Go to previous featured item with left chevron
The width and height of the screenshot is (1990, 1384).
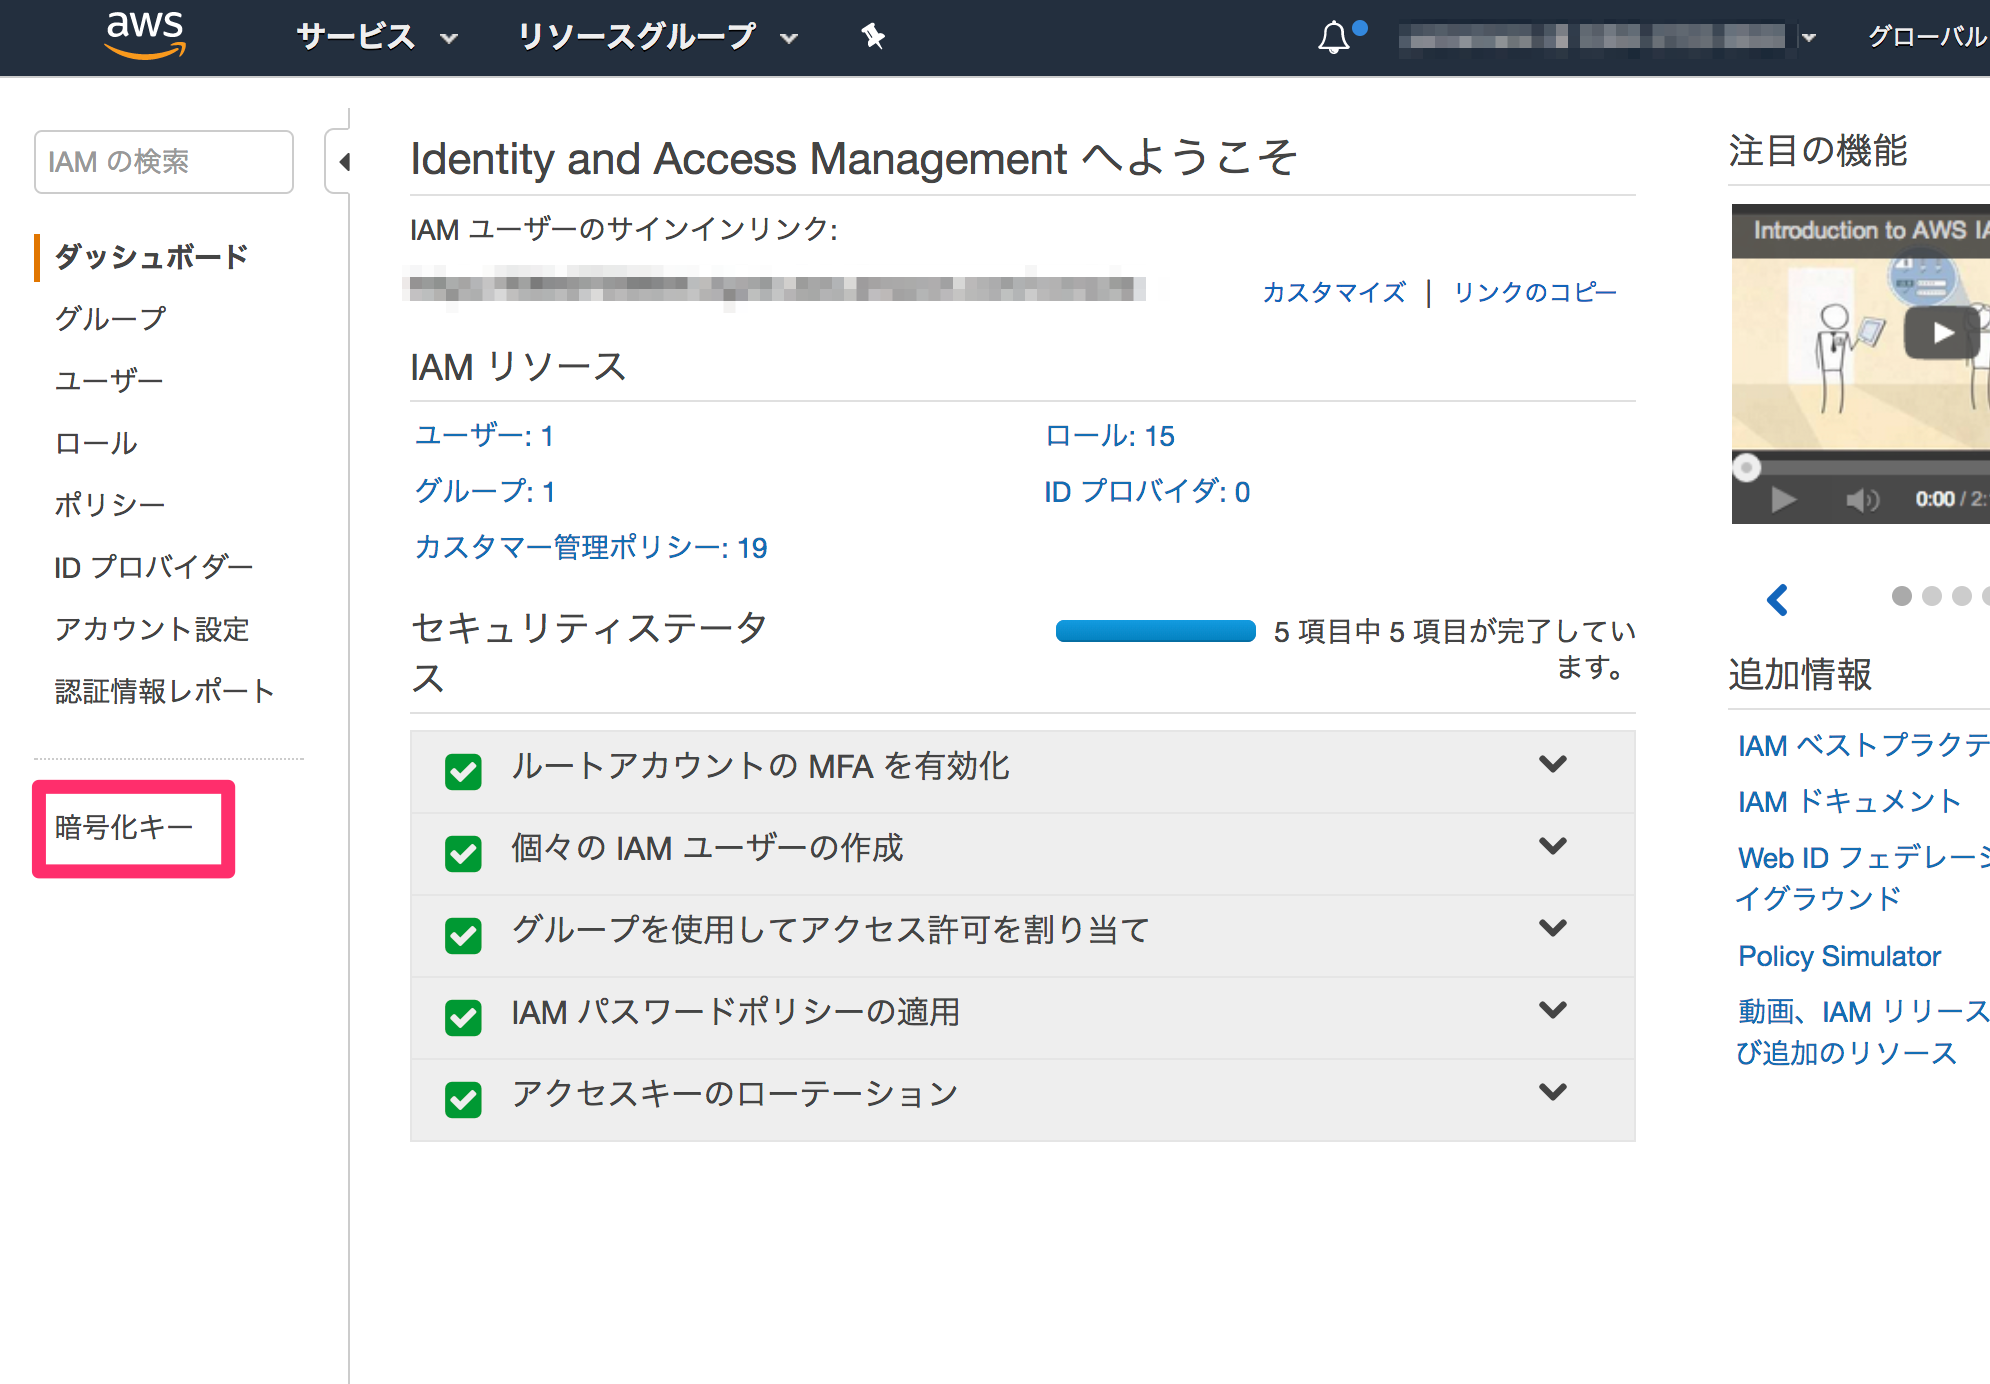point(1777,600)
